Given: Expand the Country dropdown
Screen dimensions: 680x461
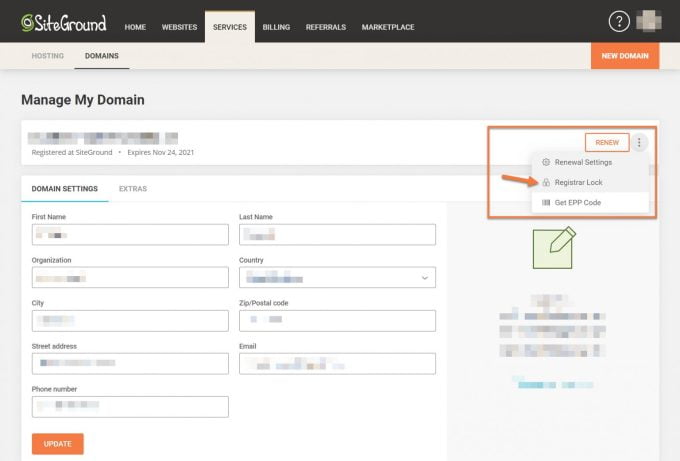Looking at the screenshot, I should (424, 277).
